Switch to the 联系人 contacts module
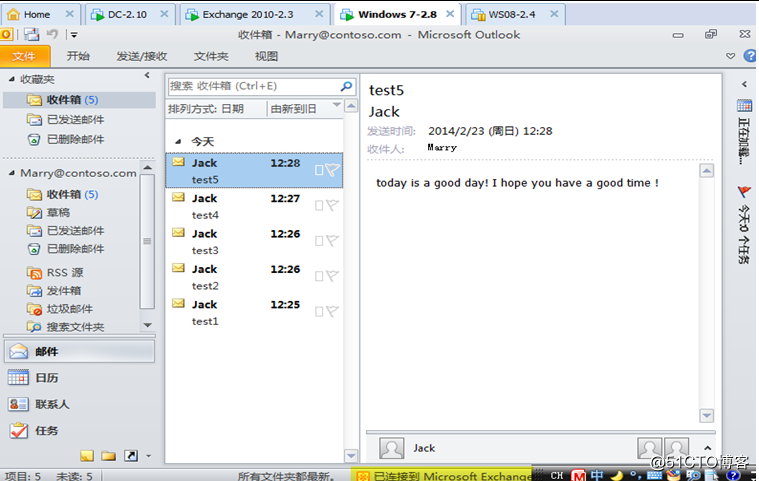This screenshot has width=759, height=481. click(x=79, y=404)
